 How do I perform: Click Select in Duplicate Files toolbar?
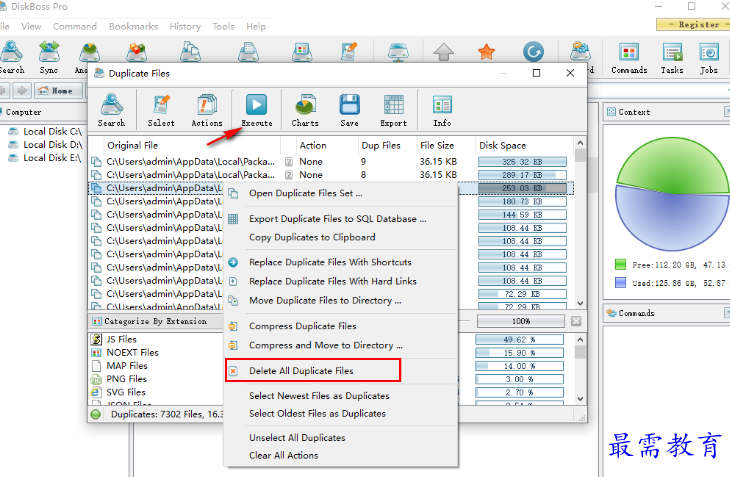point(161,110)
